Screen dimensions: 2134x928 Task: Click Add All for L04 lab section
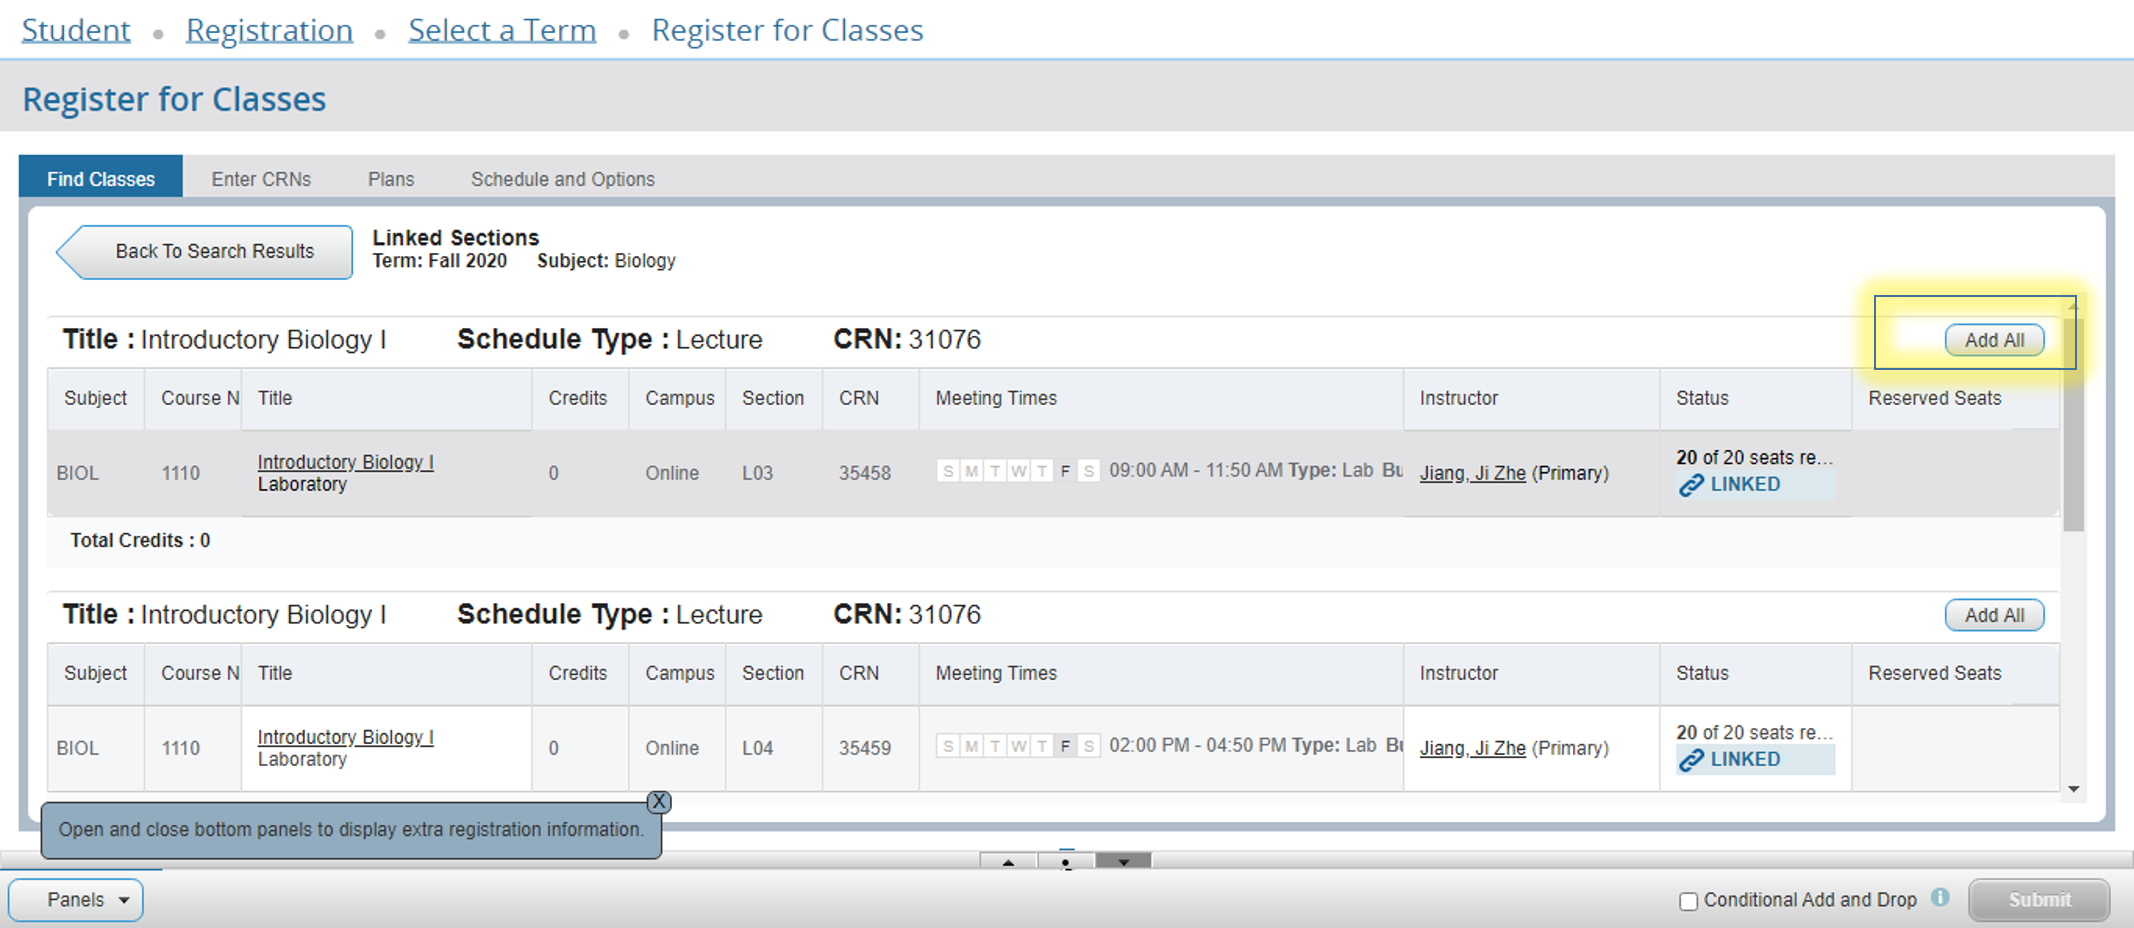[x=1994, y=615]
